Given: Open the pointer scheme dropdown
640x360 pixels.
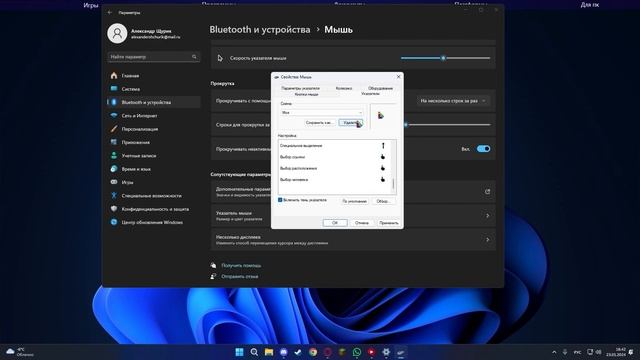Looking at the screenshot, I should coord(321,112).
